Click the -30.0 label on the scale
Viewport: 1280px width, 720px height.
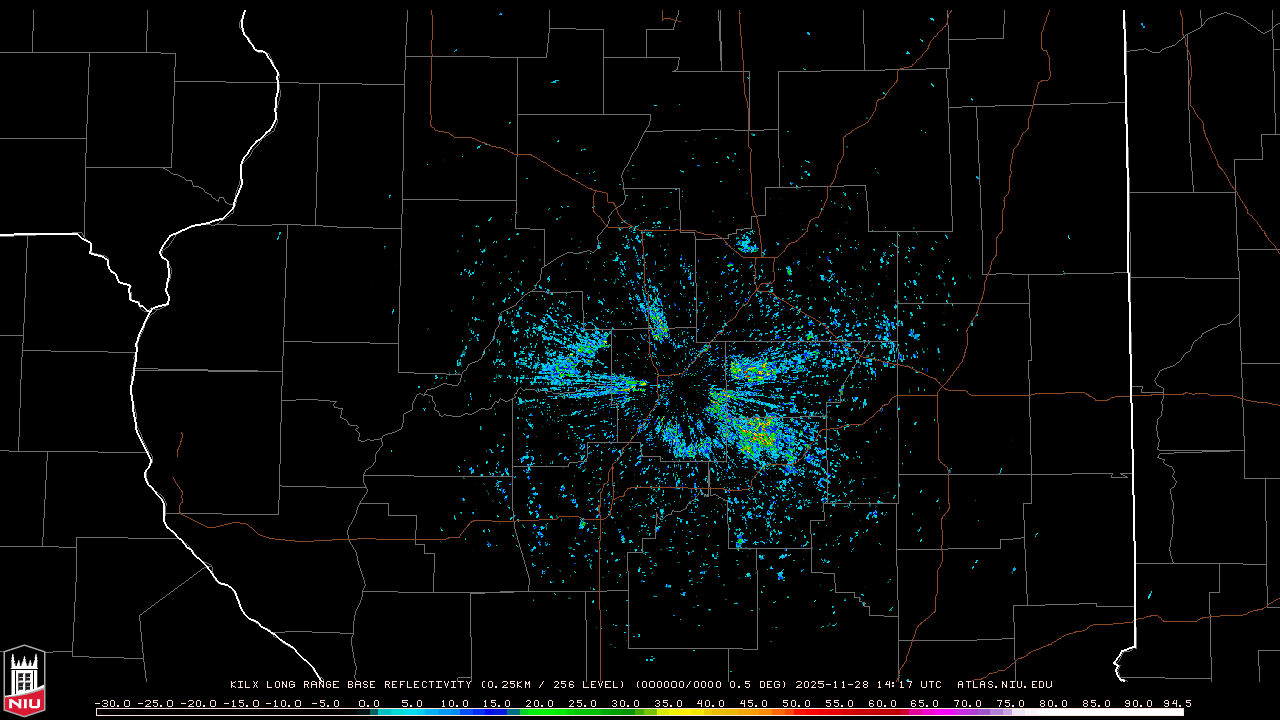(x=112, y=703)
